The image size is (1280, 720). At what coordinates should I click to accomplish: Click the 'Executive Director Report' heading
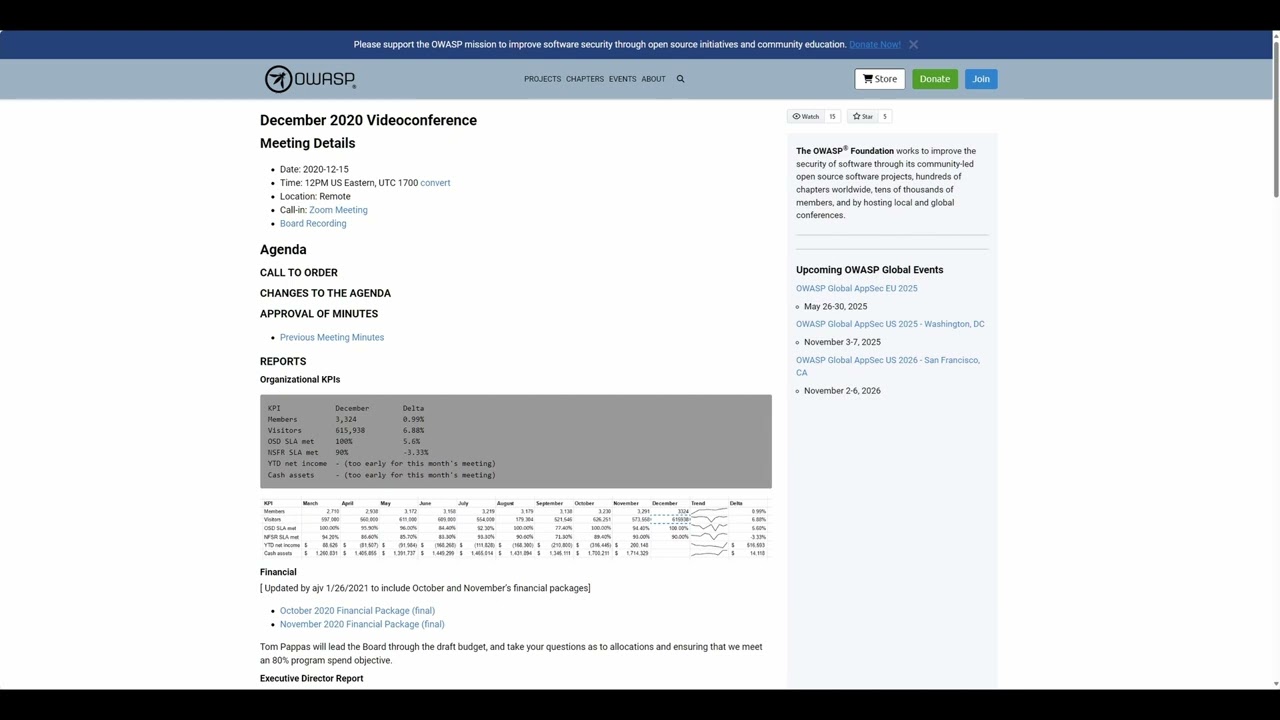pos(311,678)
